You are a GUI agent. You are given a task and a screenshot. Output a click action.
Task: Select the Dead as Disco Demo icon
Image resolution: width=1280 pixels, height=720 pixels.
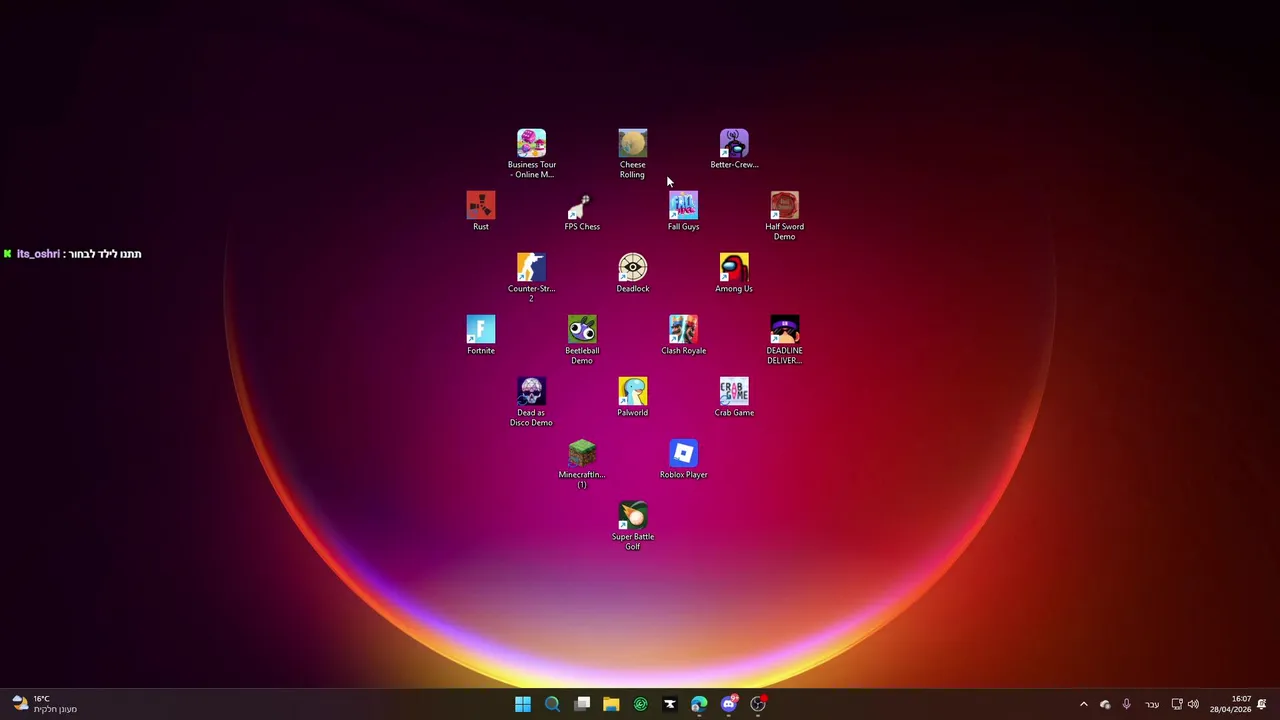pos(531,402)
